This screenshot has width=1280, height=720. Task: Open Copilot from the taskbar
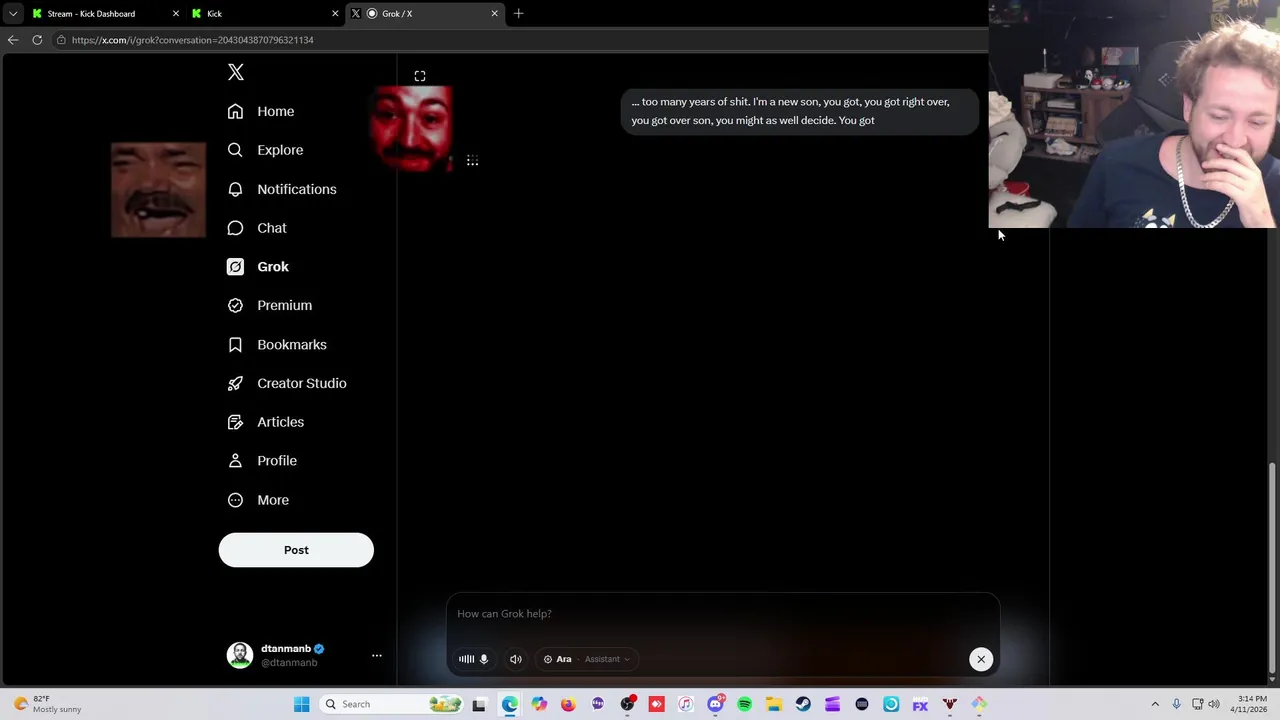coord(539,704)
